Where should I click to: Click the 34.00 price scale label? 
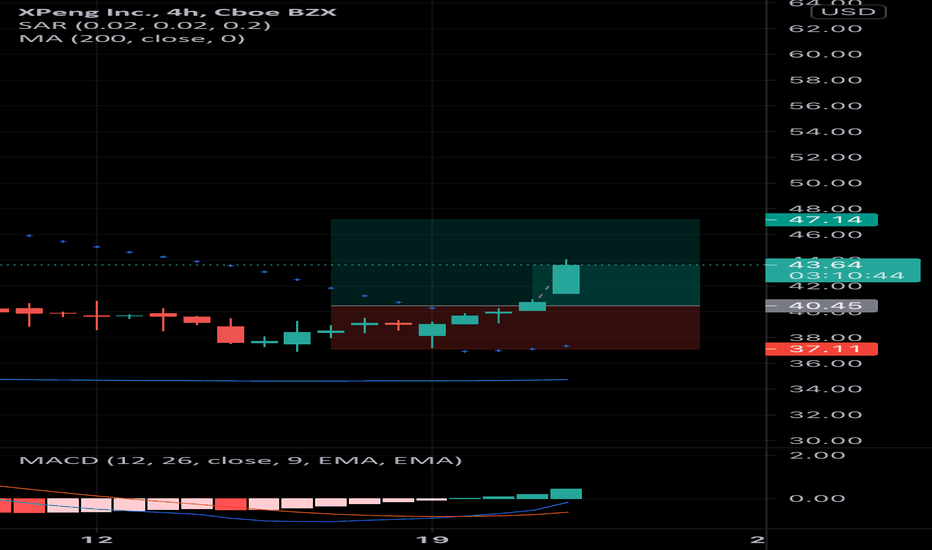point(826,389)
